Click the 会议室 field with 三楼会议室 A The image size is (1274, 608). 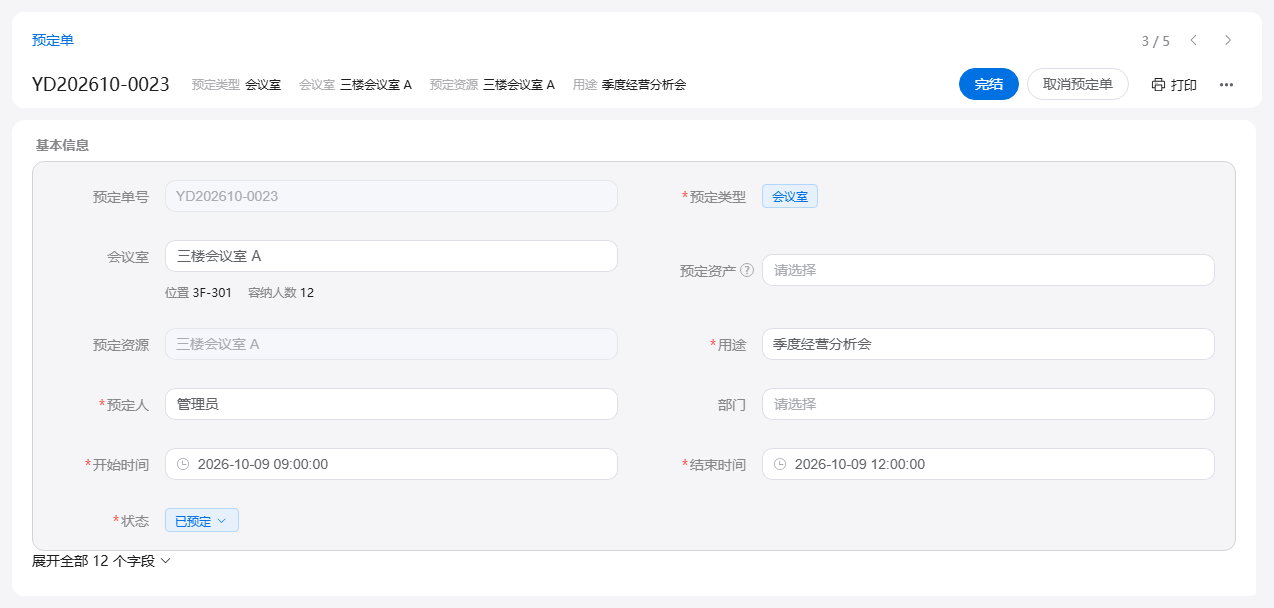coord(391,256)
